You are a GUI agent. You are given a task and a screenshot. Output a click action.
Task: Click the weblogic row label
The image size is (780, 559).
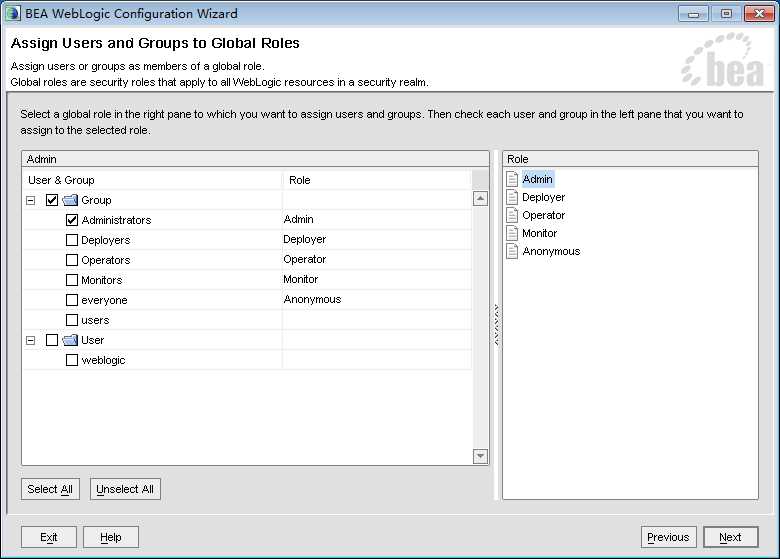coord(103,360)
